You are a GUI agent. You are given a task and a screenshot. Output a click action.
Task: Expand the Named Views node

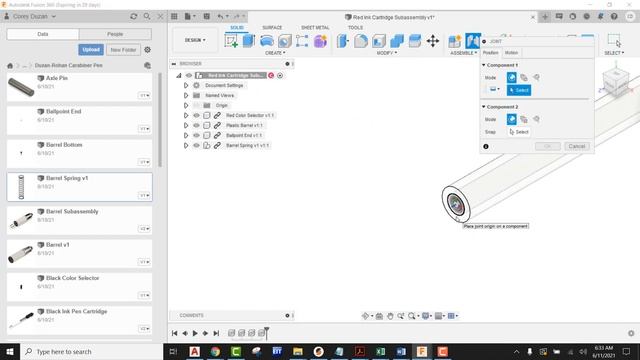[x=186, y=96]
